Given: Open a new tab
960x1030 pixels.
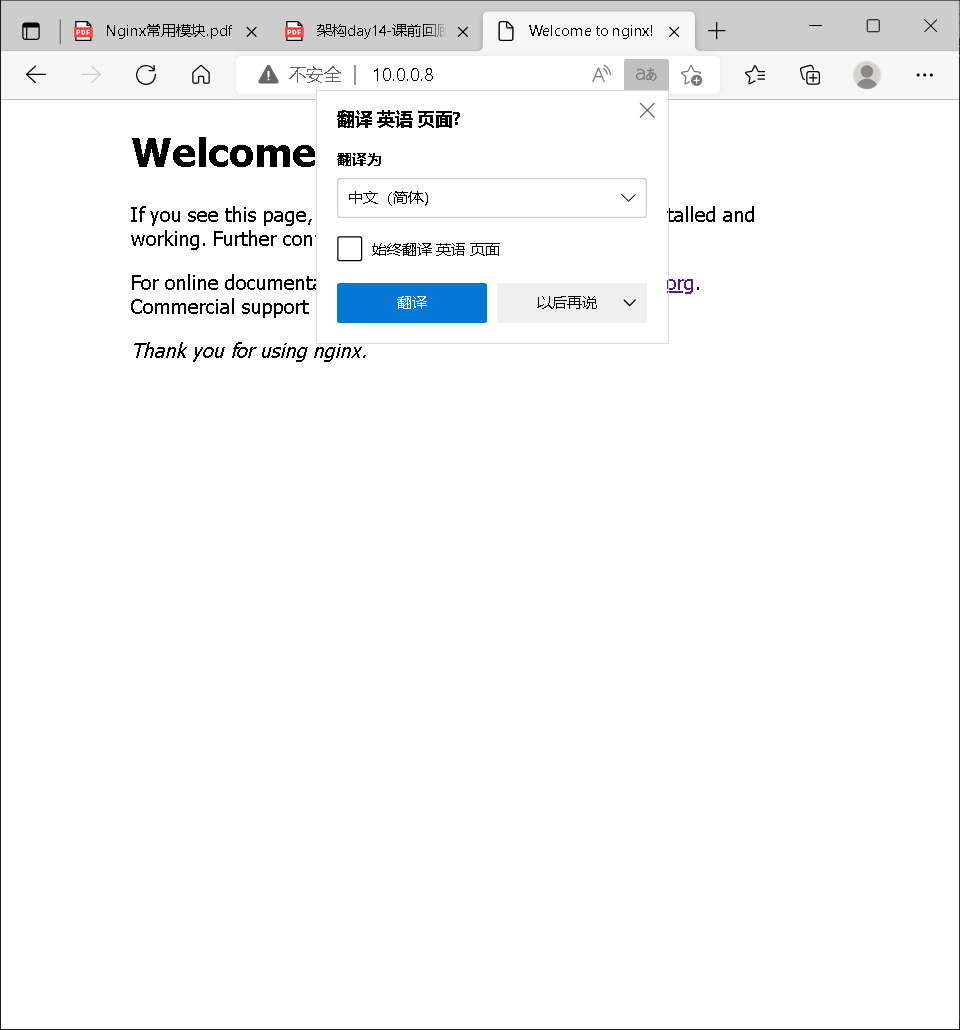Looking at the screenshot, I should pos(717,31).
